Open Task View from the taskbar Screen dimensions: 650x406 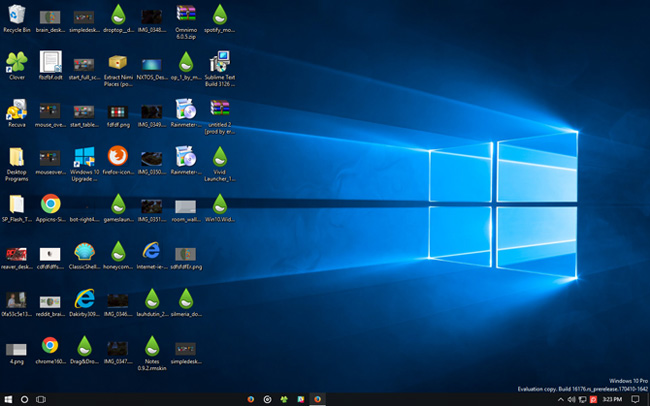point(42,399)
